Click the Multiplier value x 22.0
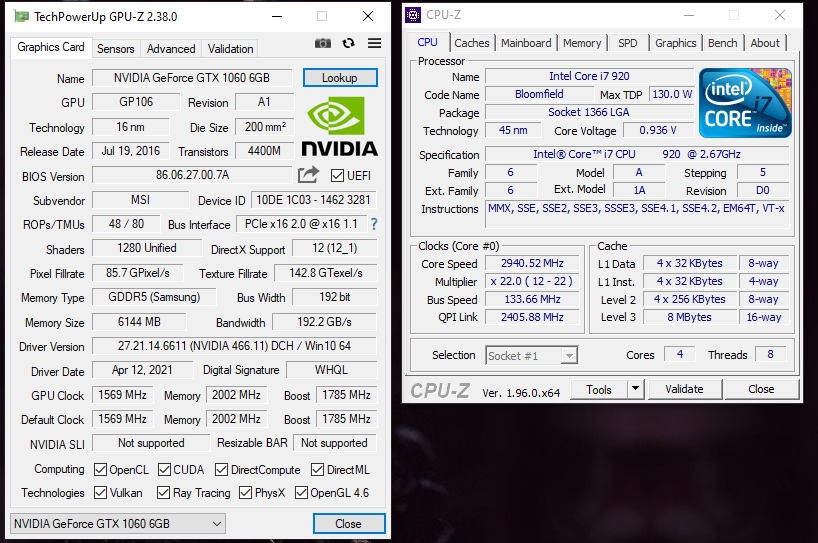 532,281
